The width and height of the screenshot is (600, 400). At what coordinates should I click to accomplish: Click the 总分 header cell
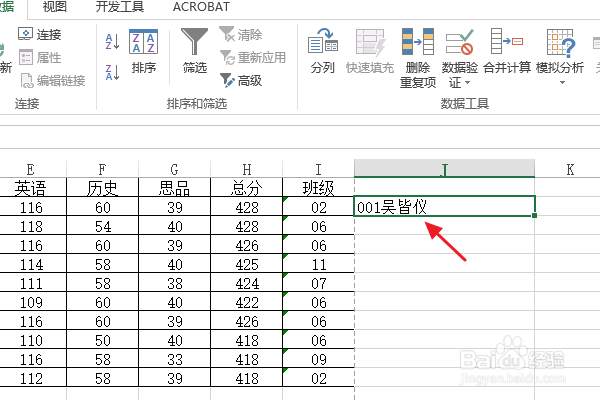(247, 188)
